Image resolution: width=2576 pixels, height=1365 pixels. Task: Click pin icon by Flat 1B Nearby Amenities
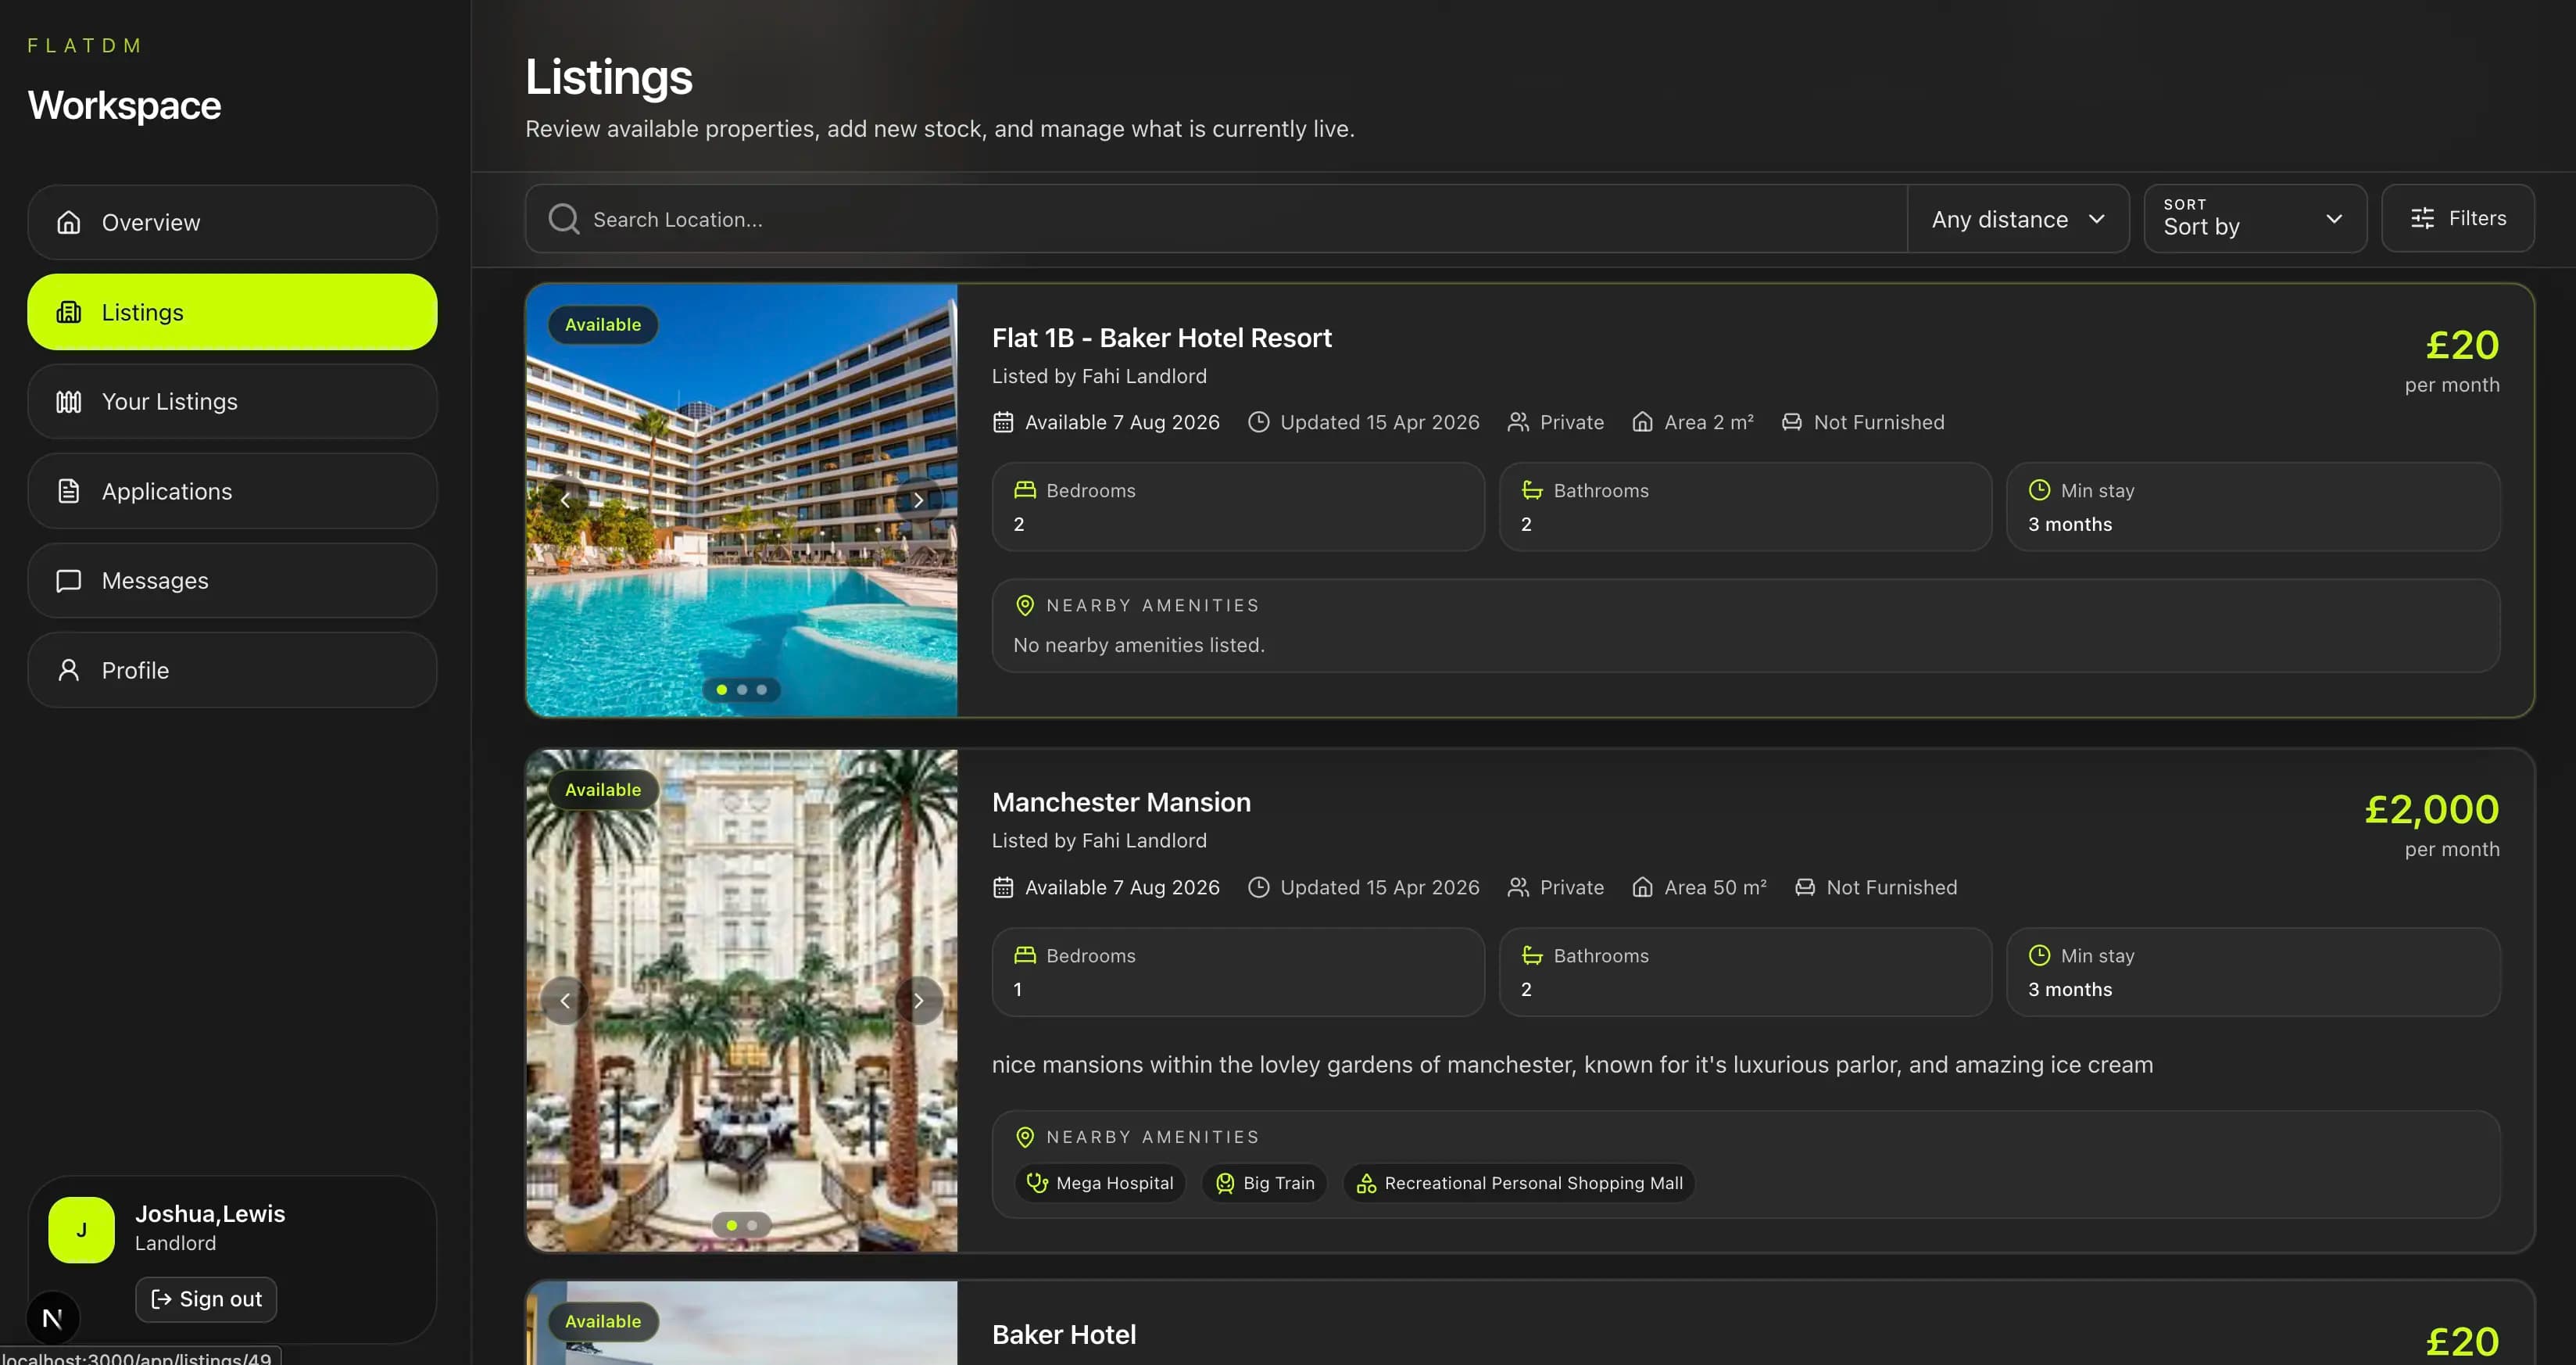coord(1025,605)
